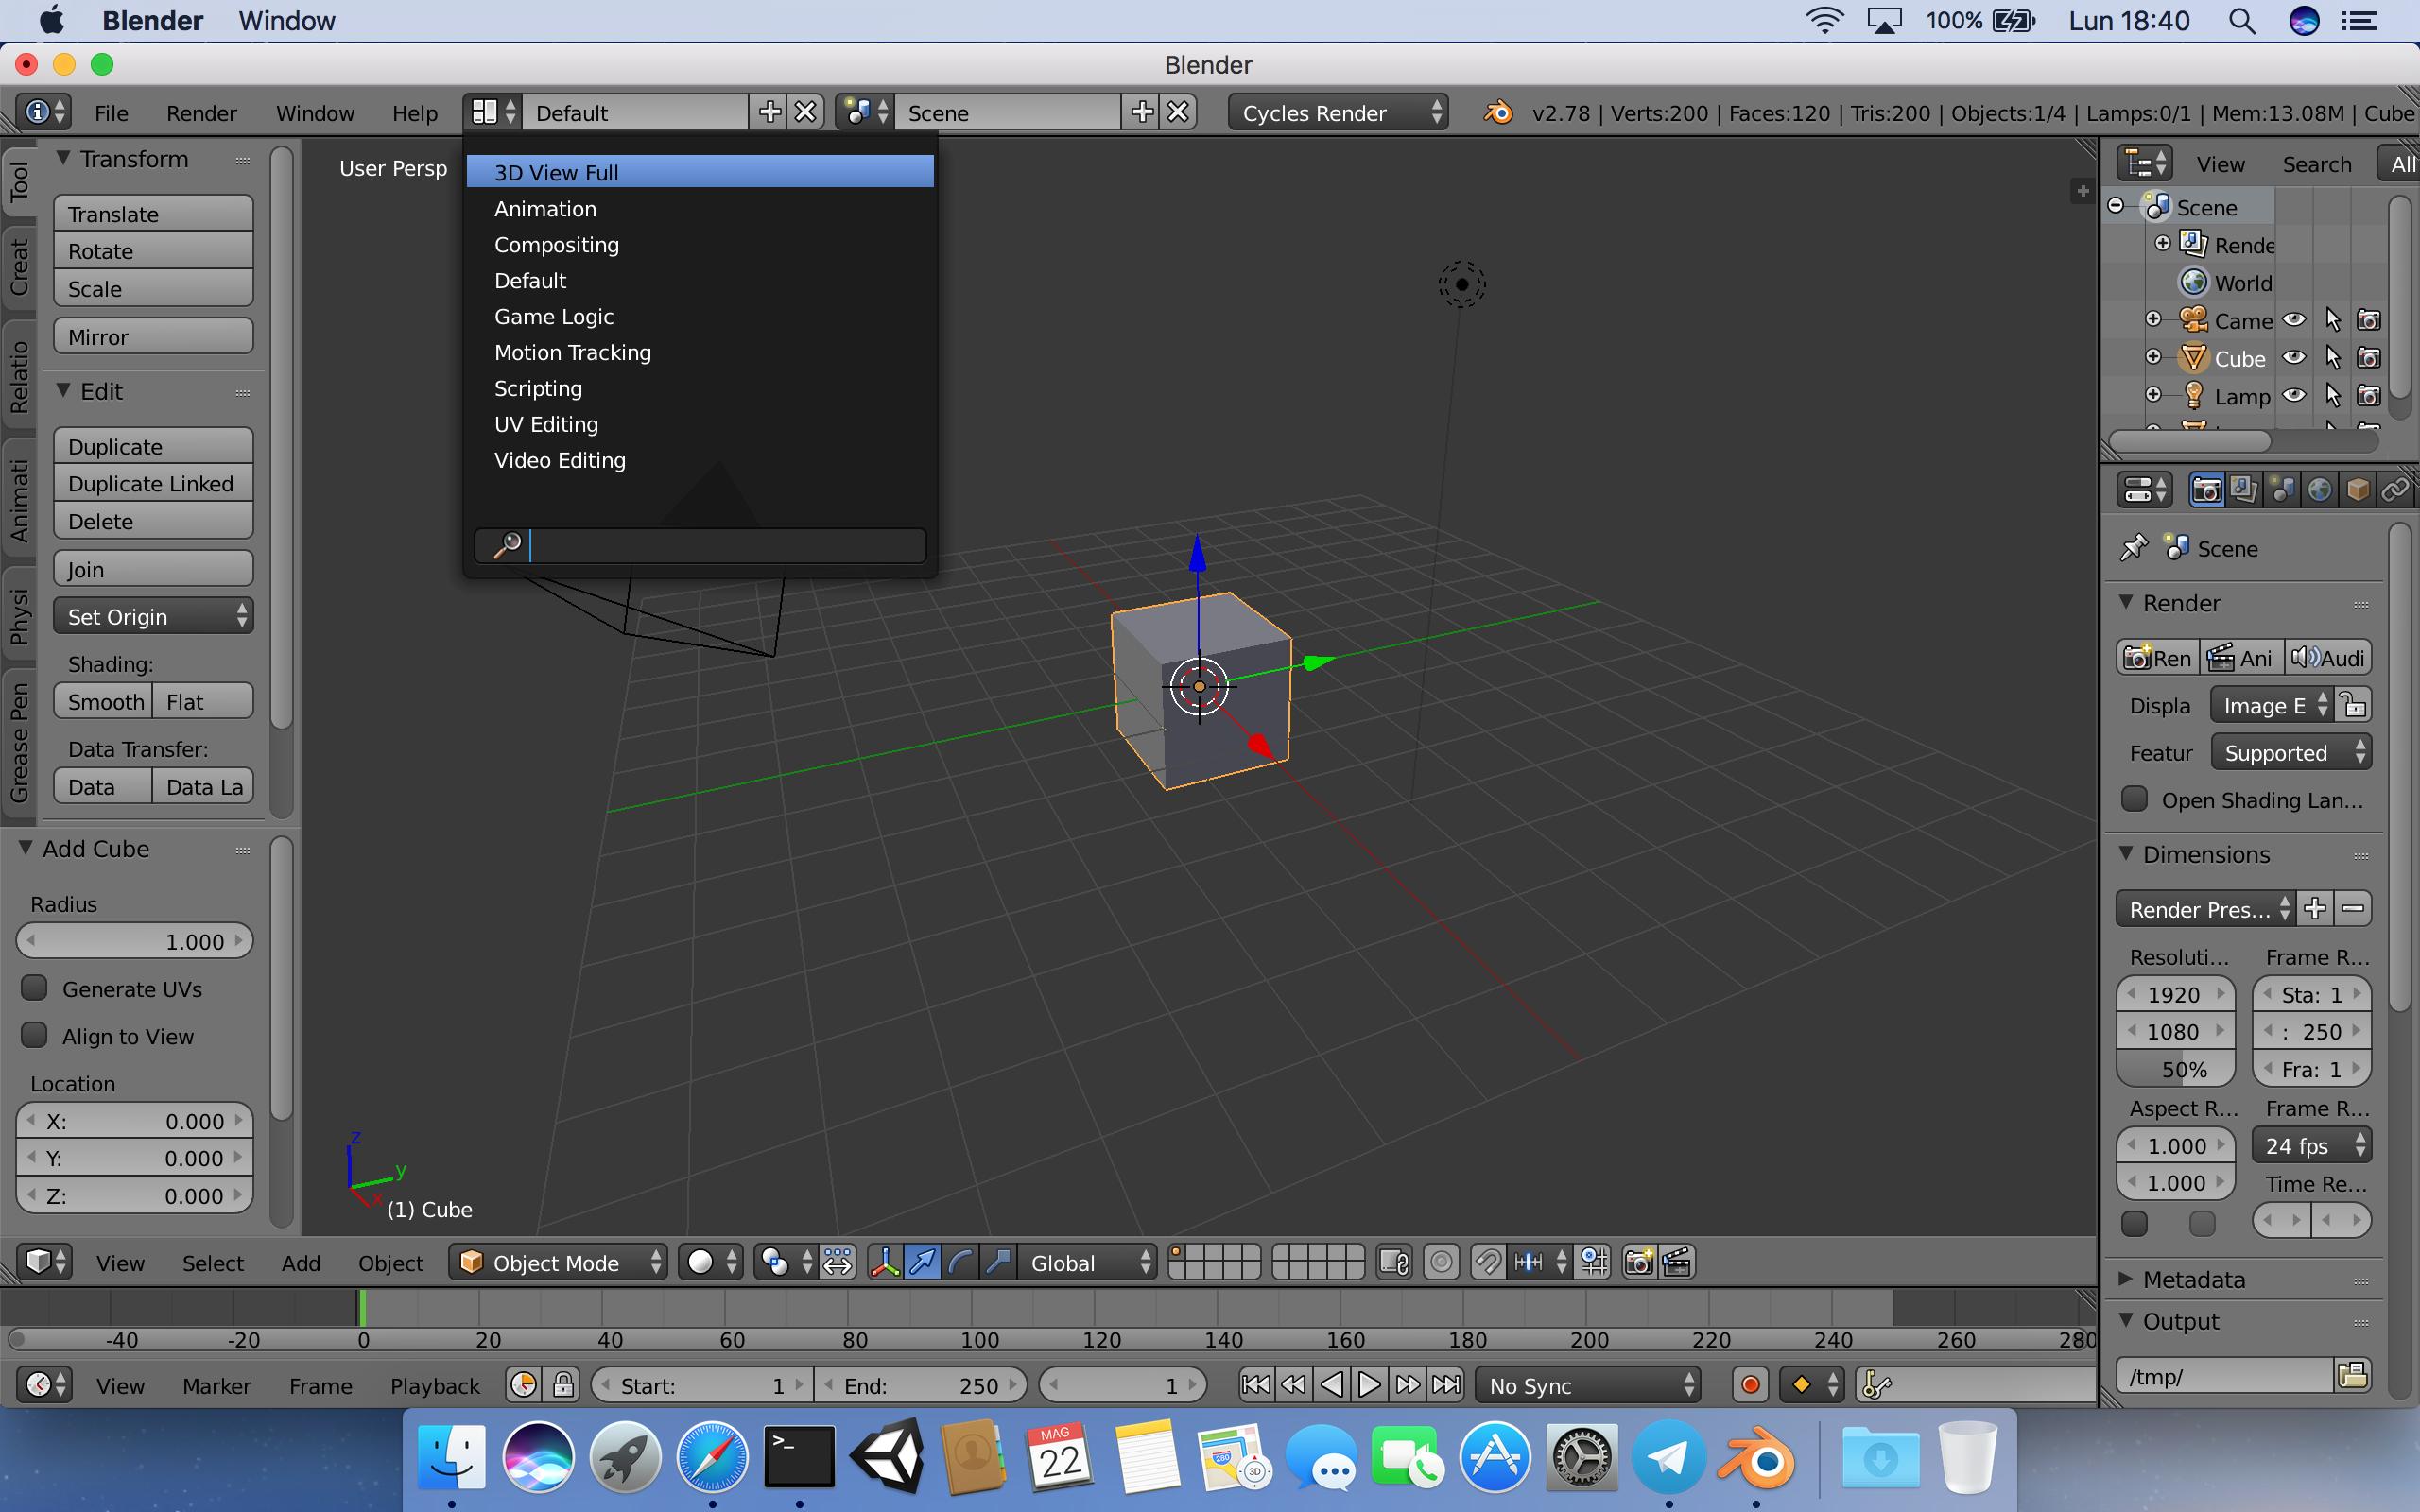2420x1512 pixels.
Task: Click the 3D View editor type icon
Action: pyautogui.click(x=45, y=1262)
